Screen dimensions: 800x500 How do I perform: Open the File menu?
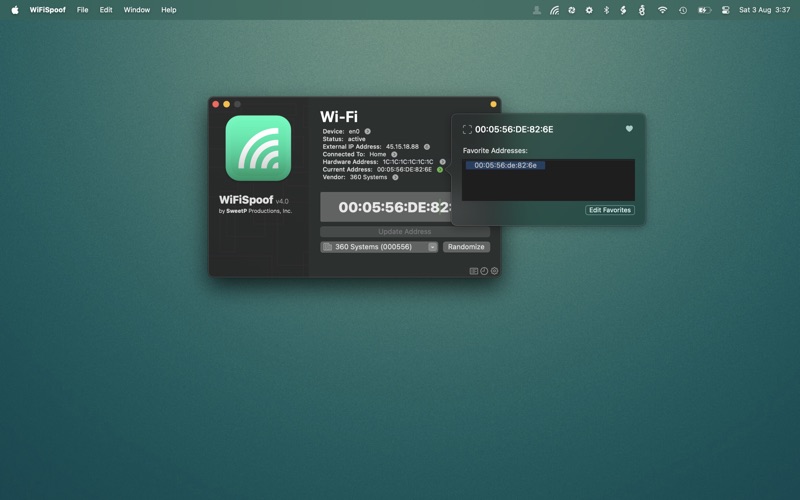click(82, 10)
